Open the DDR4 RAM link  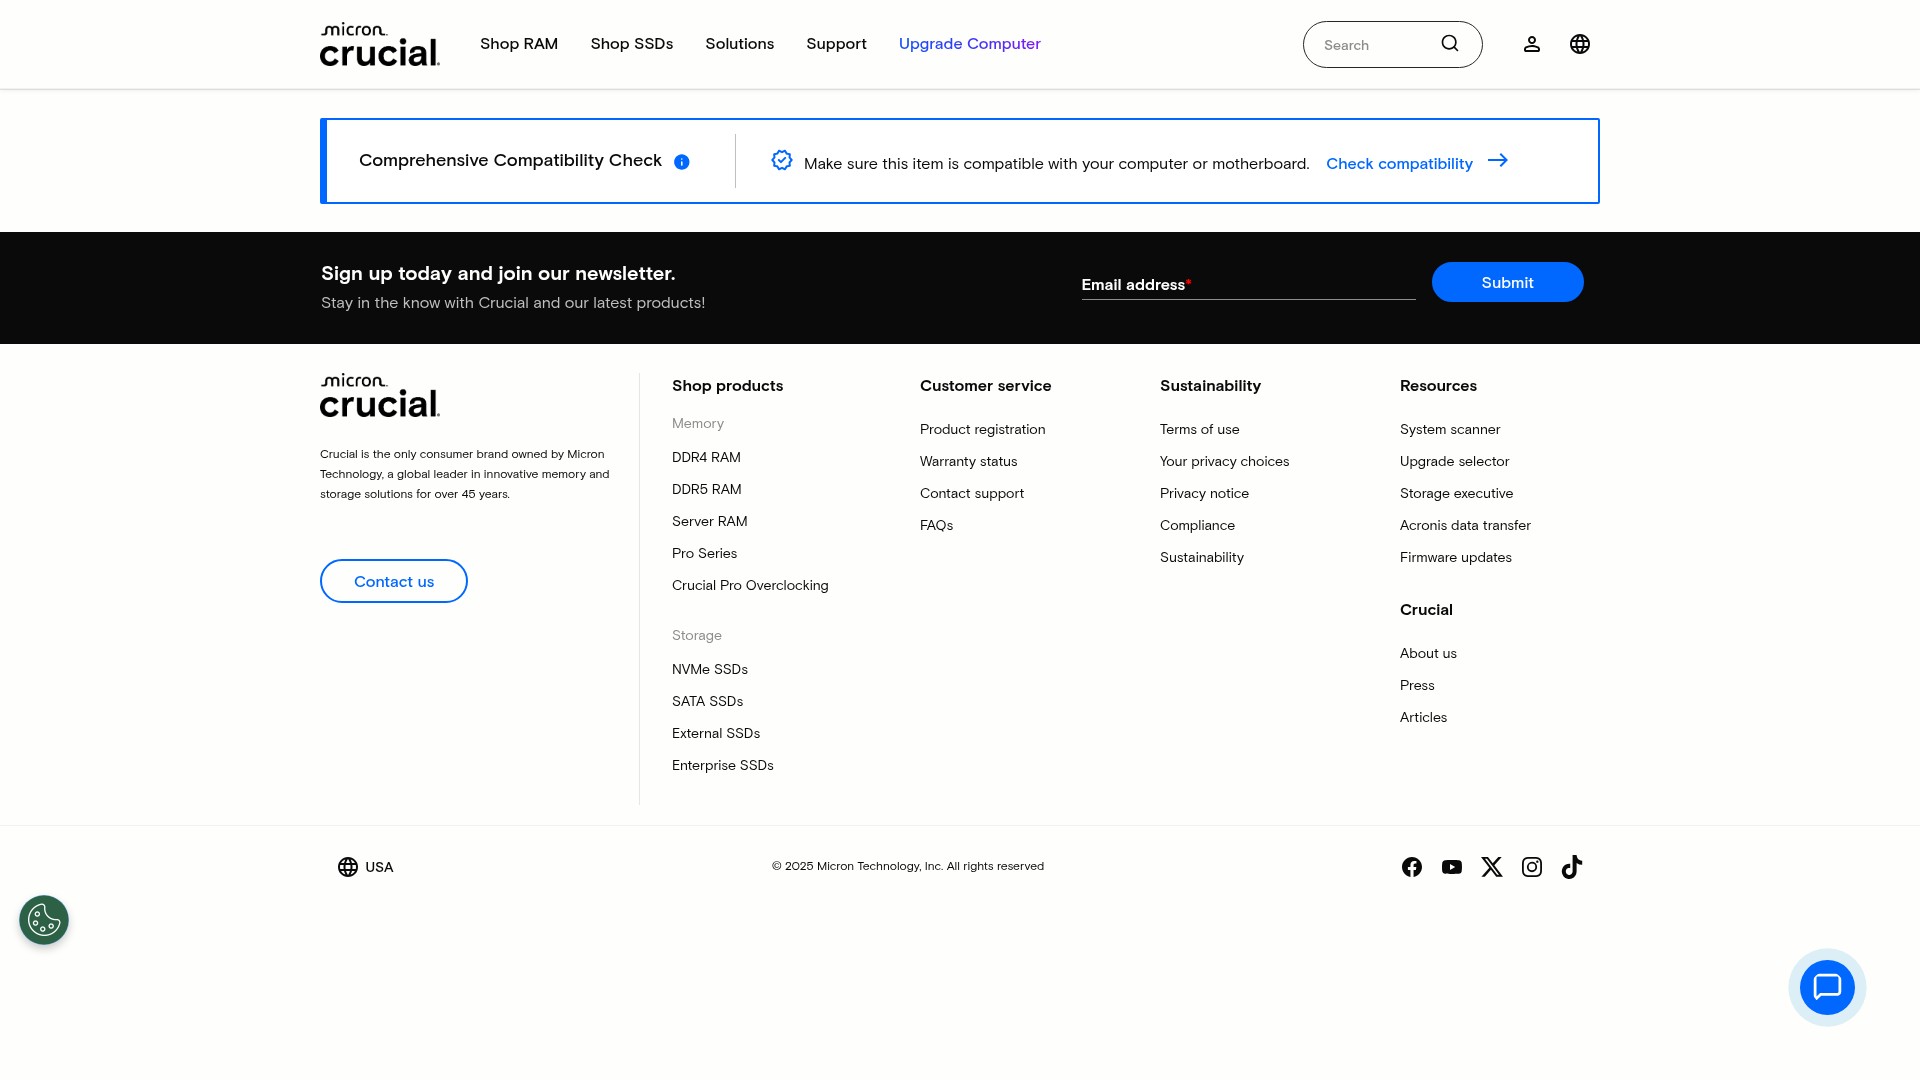[706, 458]
